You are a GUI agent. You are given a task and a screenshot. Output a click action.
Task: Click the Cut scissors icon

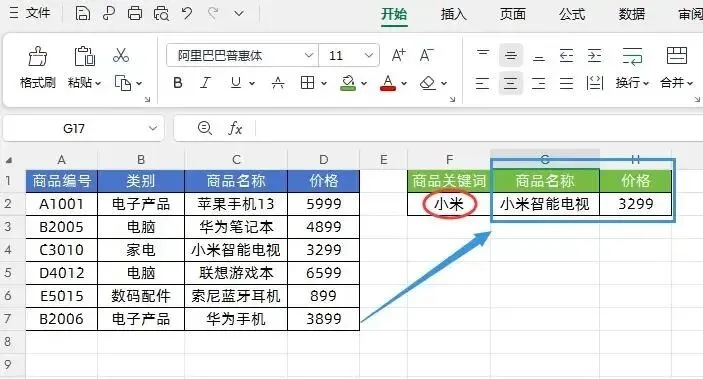click(x=121, y=56)
